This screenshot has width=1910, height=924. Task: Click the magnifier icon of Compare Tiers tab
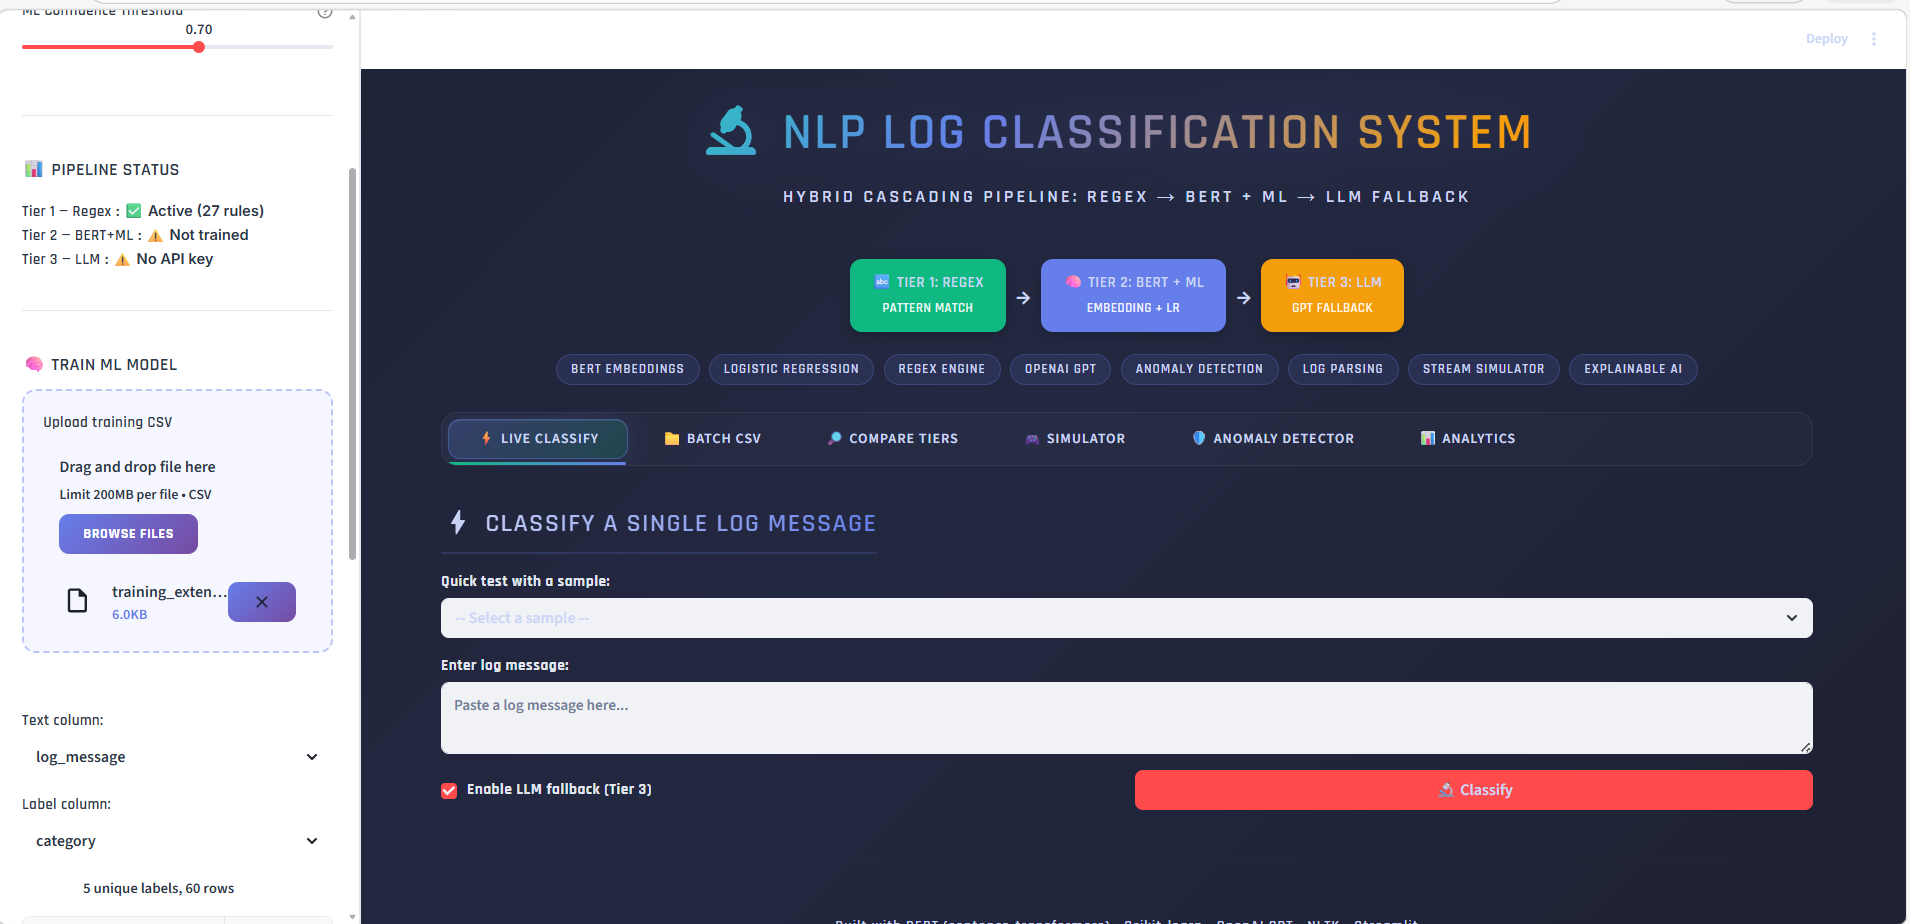coord(834,439)
